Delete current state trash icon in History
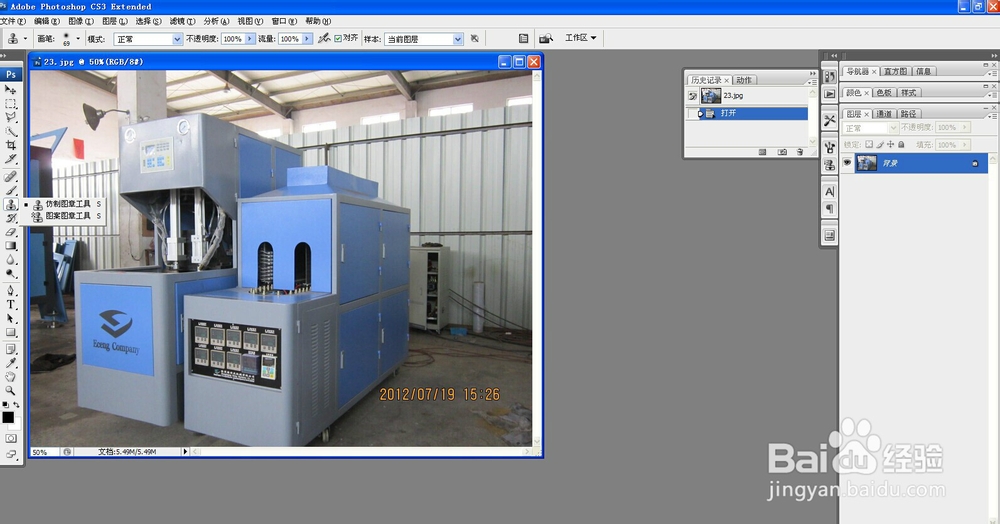1000x524 pixels. click(800, 152)
